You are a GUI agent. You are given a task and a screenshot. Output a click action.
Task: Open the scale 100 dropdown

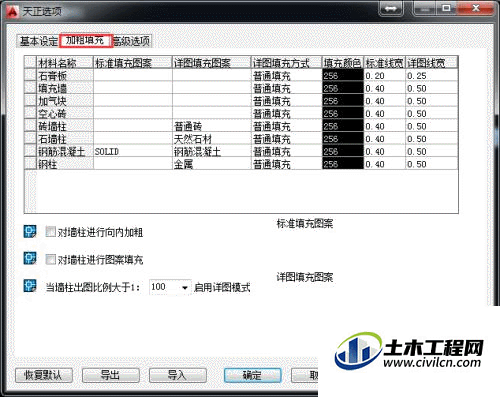pyautogui.click(x=185, y=287)
